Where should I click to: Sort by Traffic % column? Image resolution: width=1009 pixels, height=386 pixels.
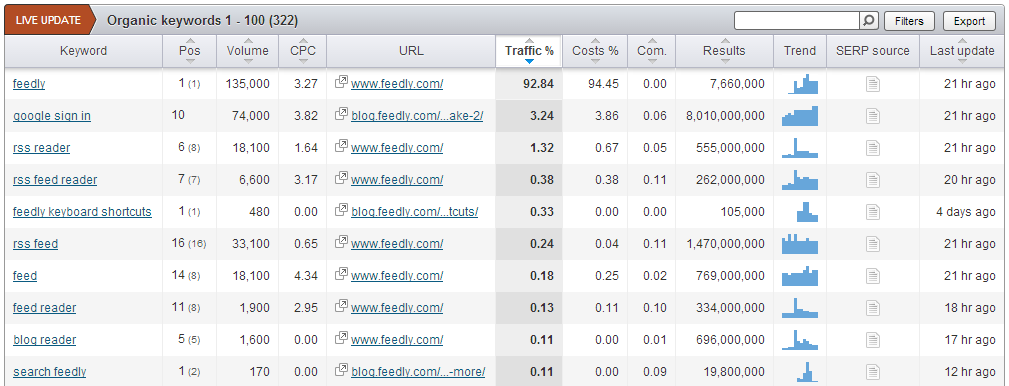tap(529, 51)
